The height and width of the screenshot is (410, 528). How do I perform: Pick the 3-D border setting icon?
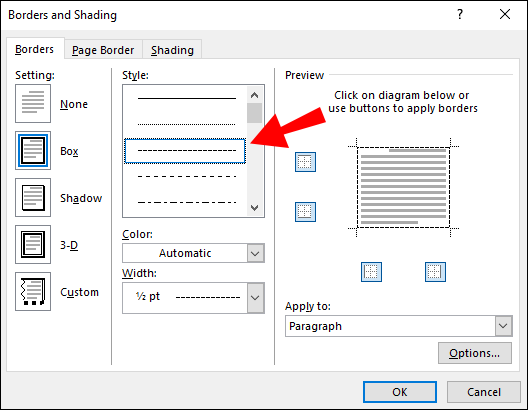click(x=33, y=244)
